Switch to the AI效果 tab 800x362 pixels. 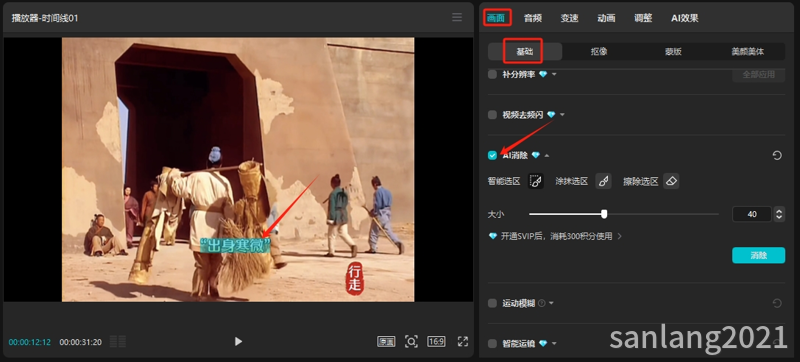685,18
